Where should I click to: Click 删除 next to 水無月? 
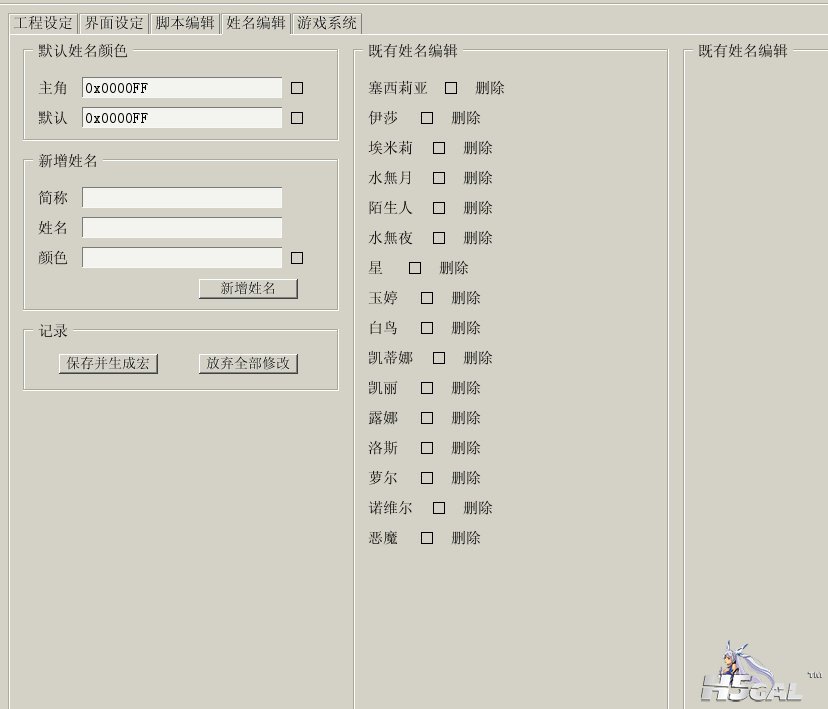pyautogui.click(x=478, y=178)
